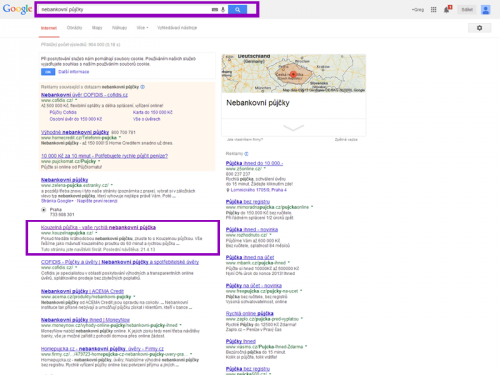The image size is (500, 375).
Task: Open 'Rychlá online půjčka' ad
Action: [250, 313]
